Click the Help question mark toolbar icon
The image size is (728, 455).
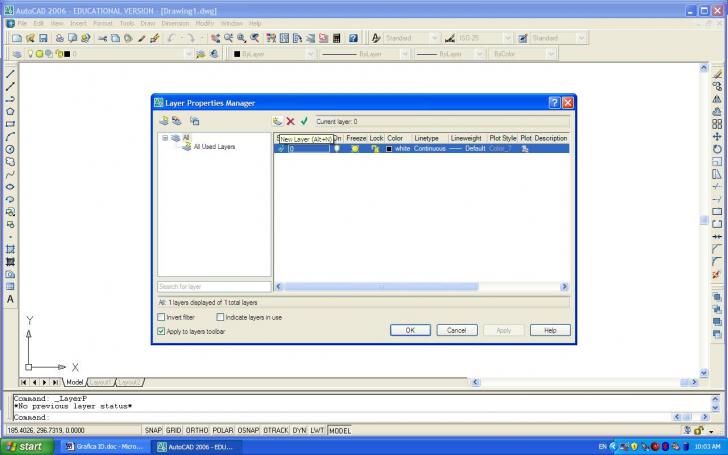tap(353, 38)
